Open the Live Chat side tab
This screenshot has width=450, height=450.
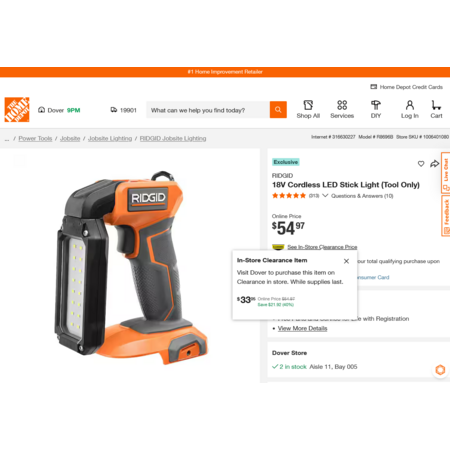(446, 172)
